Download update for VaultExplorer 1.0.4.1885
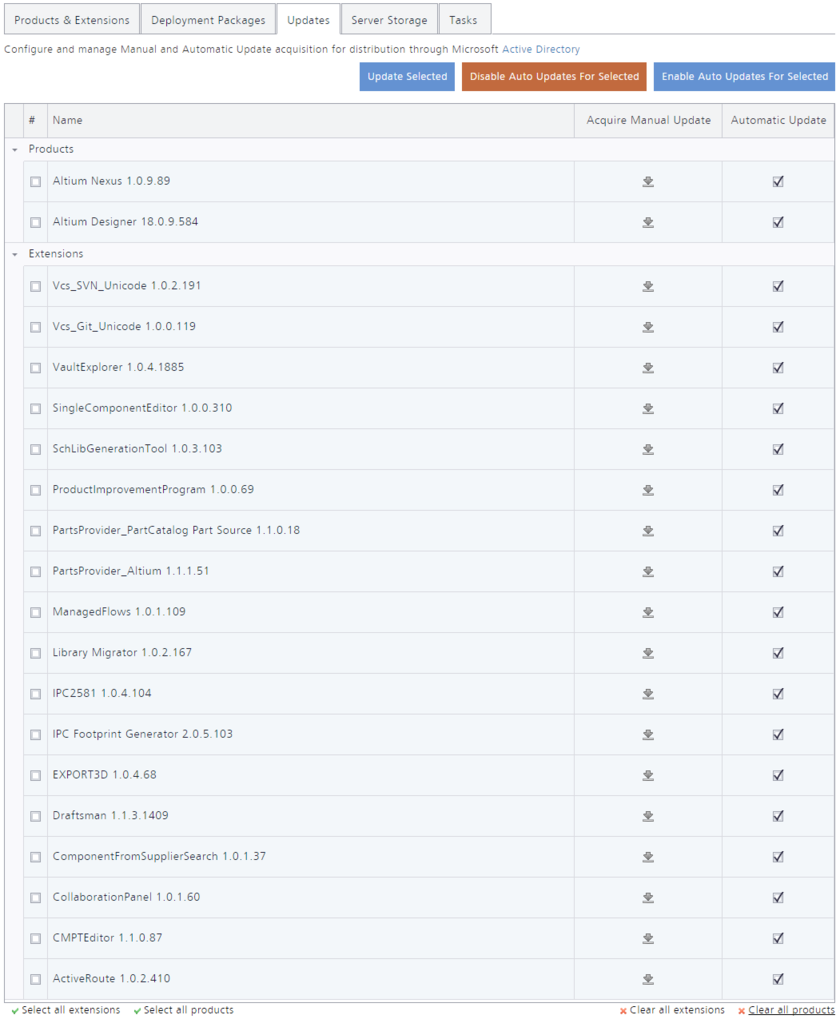Screen dimensions: 840x1019 [648, 367]
